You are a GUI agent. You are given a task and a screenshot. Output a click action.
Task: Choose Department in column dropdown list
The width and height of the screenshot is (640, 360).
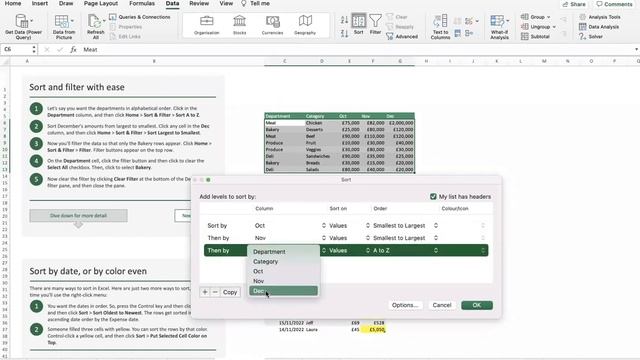pyautogui.click(x=283, y=251)
